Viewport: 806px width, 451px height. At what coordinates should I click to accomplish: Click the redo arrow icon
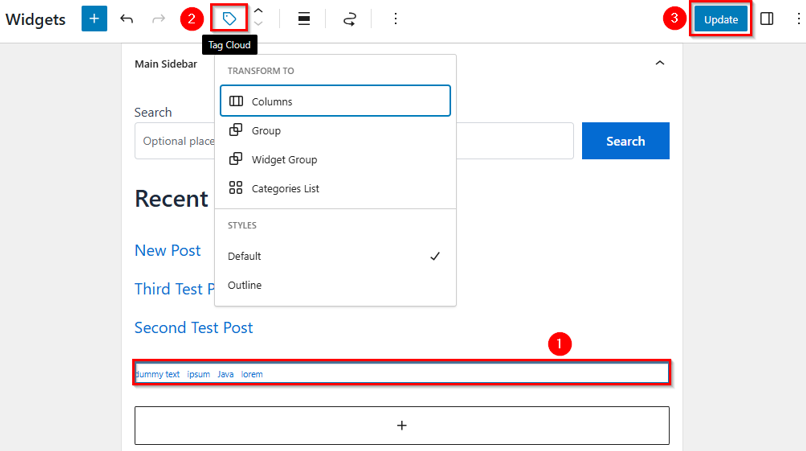[x=159, y=19]
